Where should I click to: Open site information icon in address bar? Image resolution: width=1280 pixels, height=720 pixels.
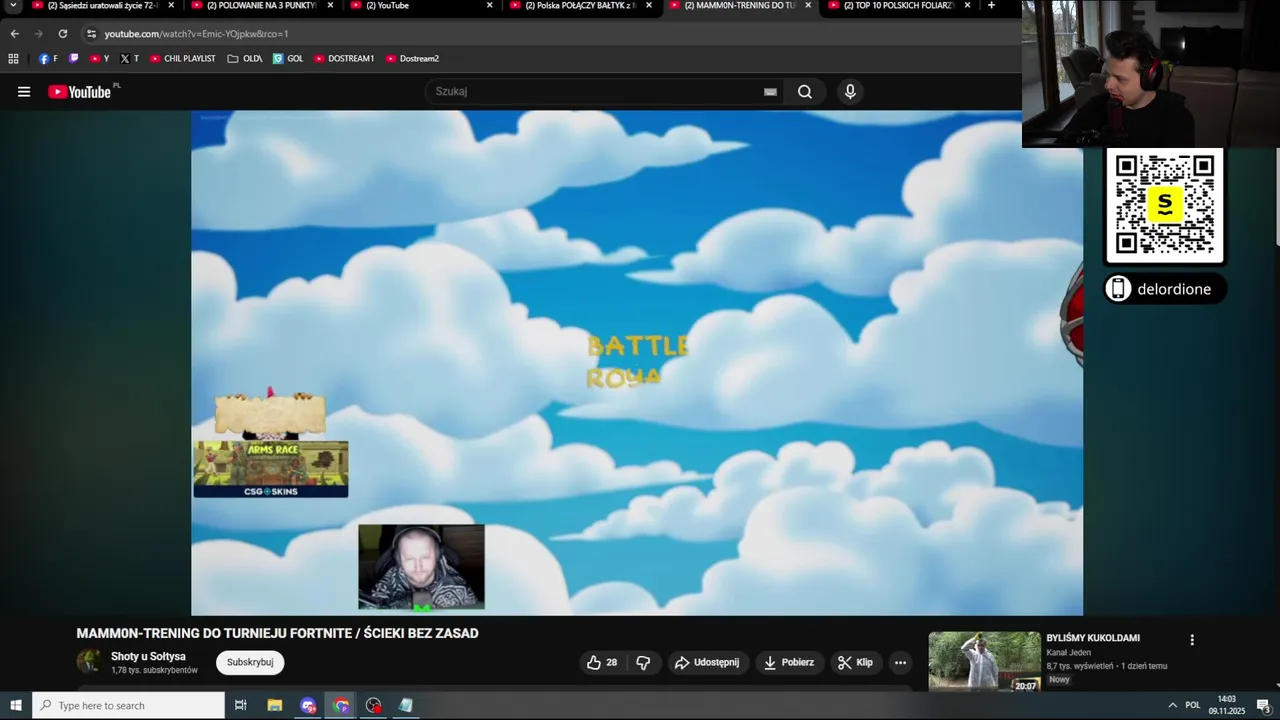[91, 34]
